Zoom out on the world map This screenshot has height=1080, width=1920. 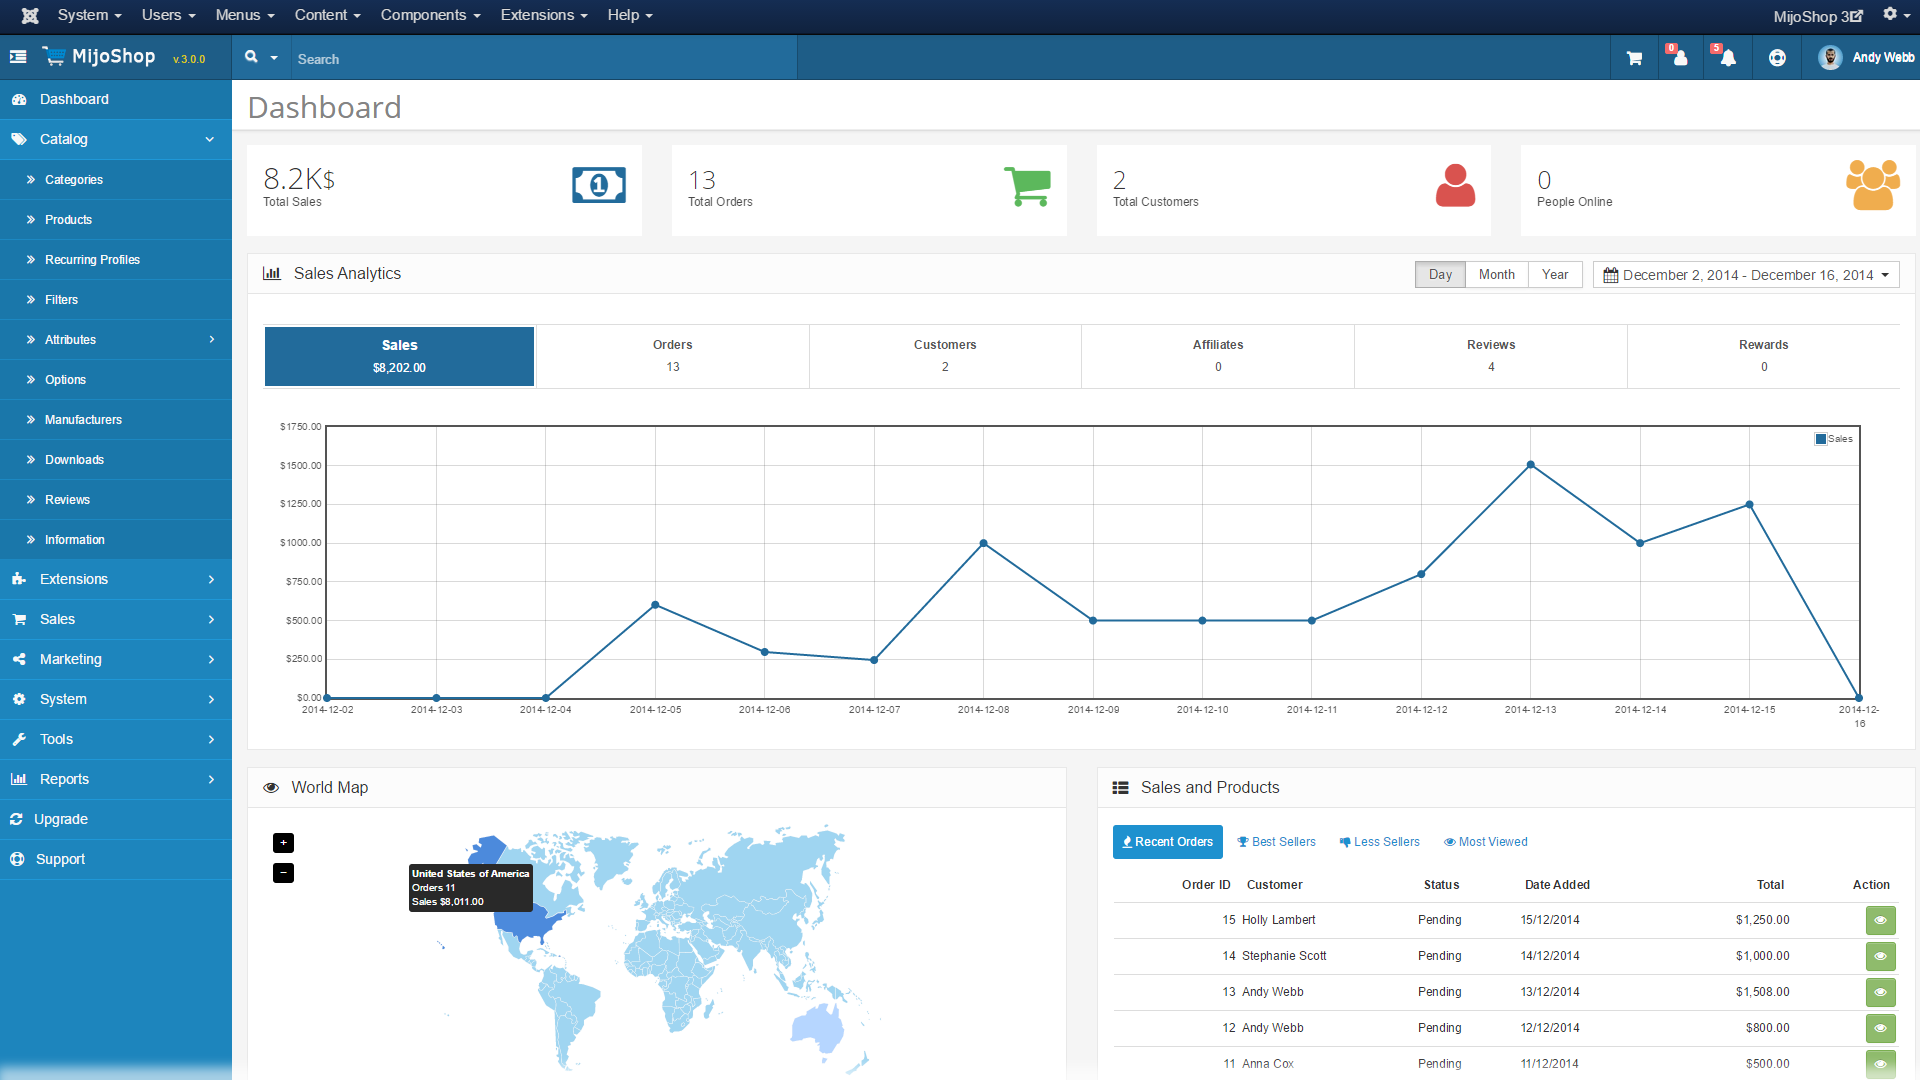point(283,873)
